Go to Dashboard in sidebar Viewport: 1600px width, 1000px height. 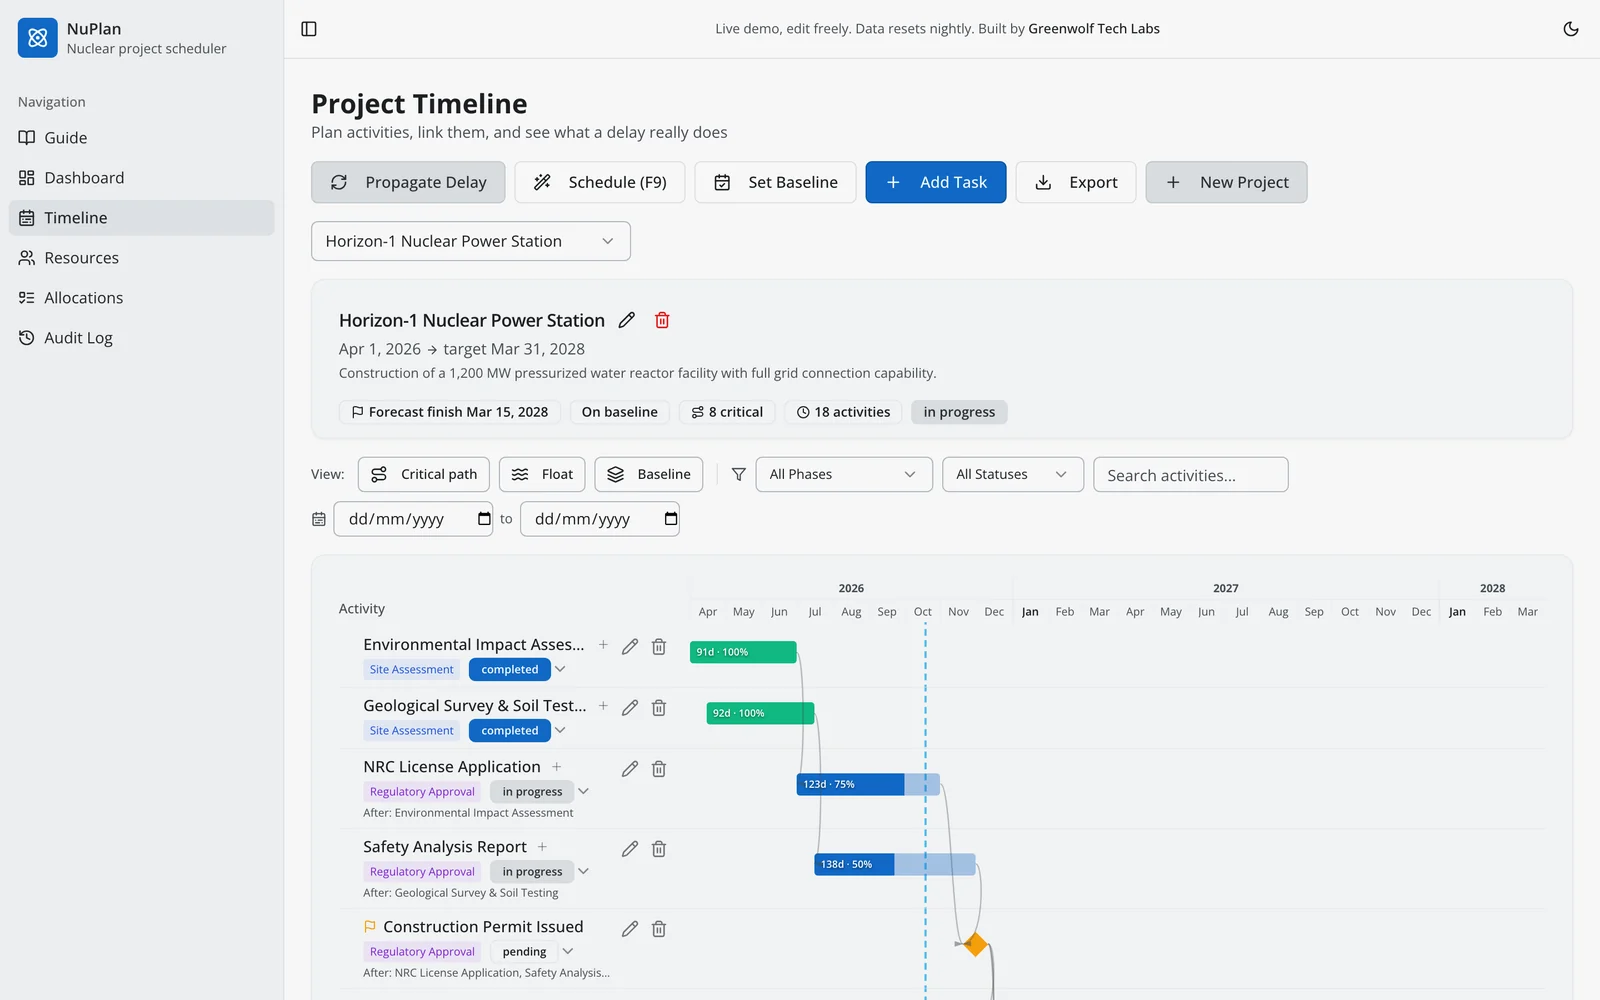point(142,178)
